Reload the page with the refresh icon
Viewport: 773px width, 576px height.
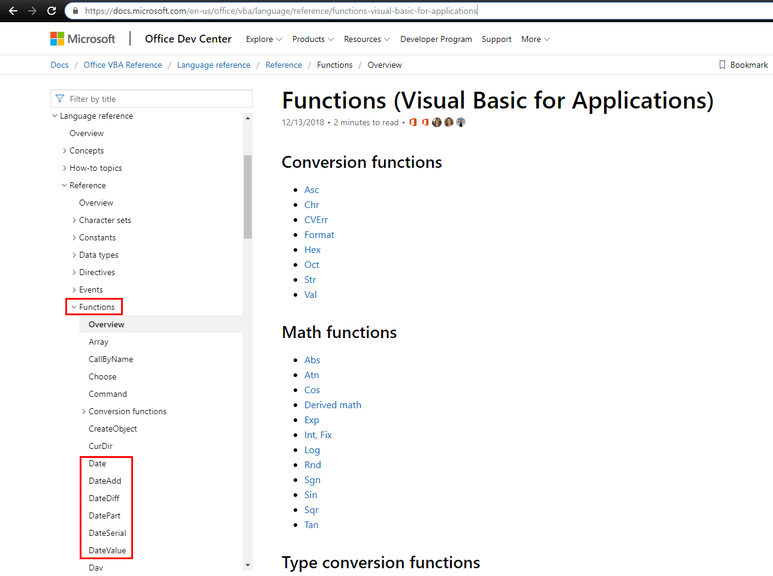click(51, 10)
